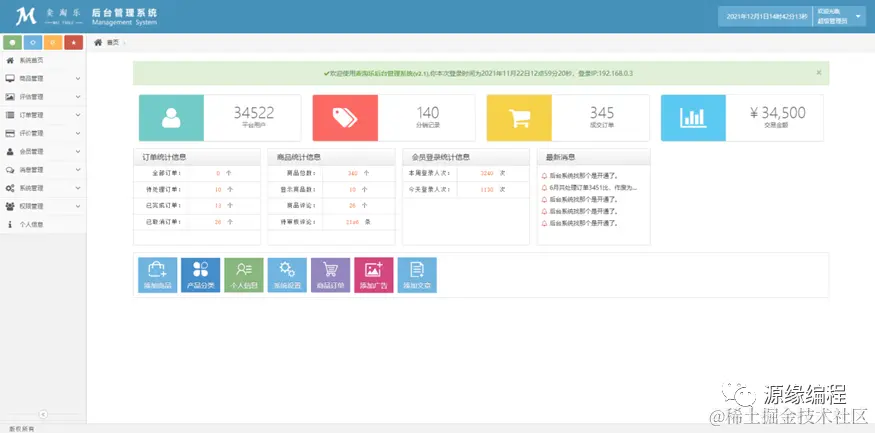Click the 商品统计信息 panel header
Image resolution: width=875 pixels, height=433 pixels.
tap(331, 157)
